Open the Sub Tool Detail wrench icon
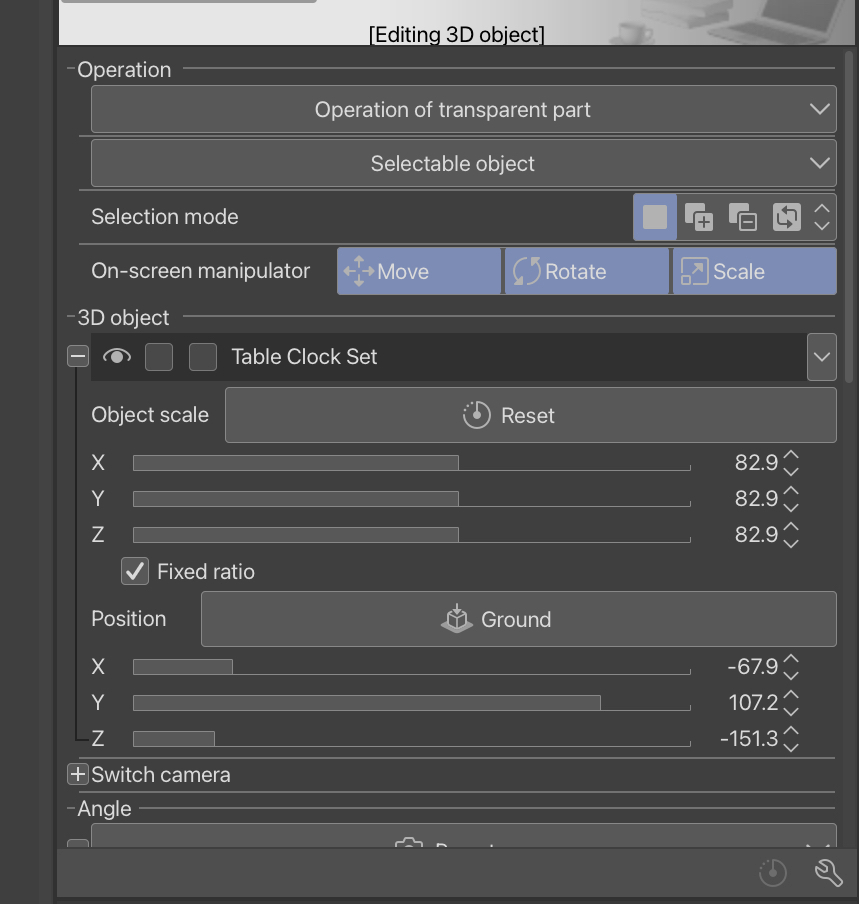 [828, 871]
